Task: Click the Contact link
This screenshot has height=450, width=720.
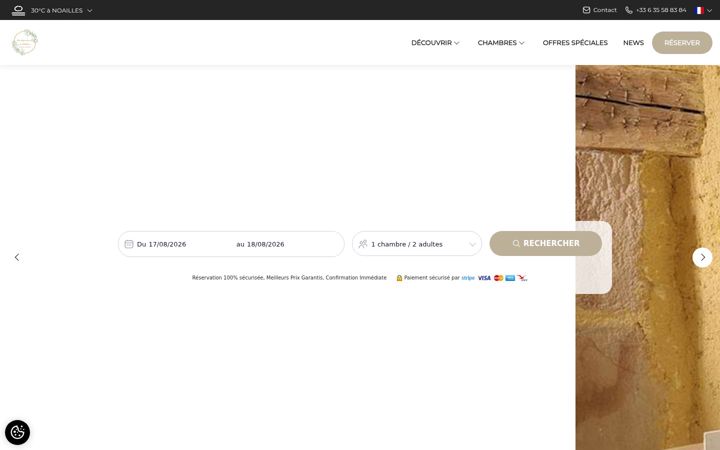Action: [x=604, y=10]
